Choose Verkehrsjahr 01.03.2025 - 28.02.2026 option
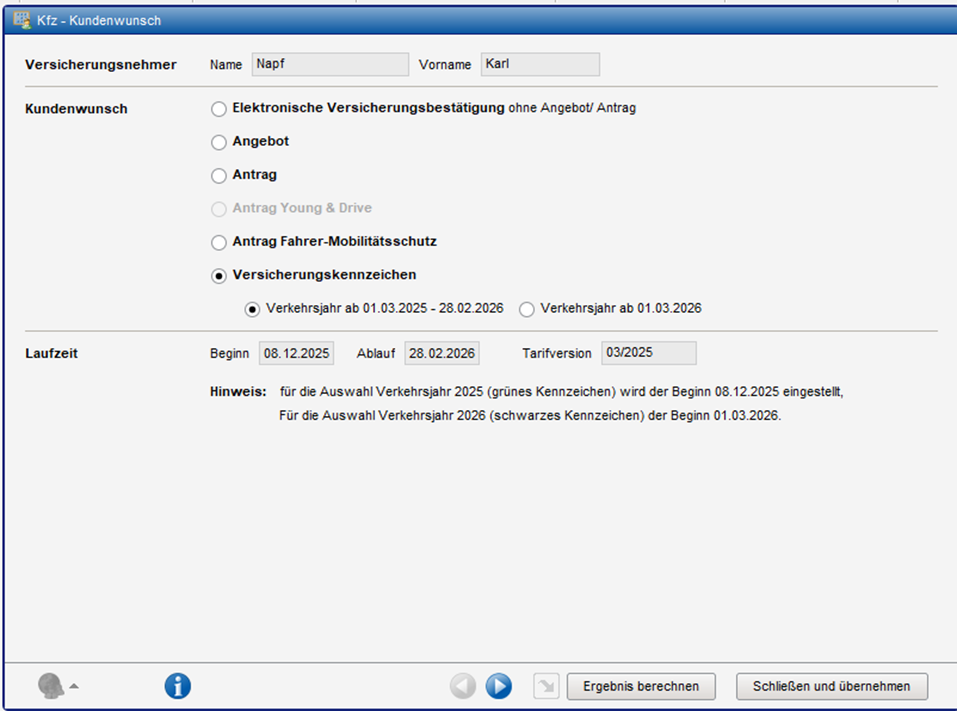This screenshot has height=711, width=957. tap(253, 310)
